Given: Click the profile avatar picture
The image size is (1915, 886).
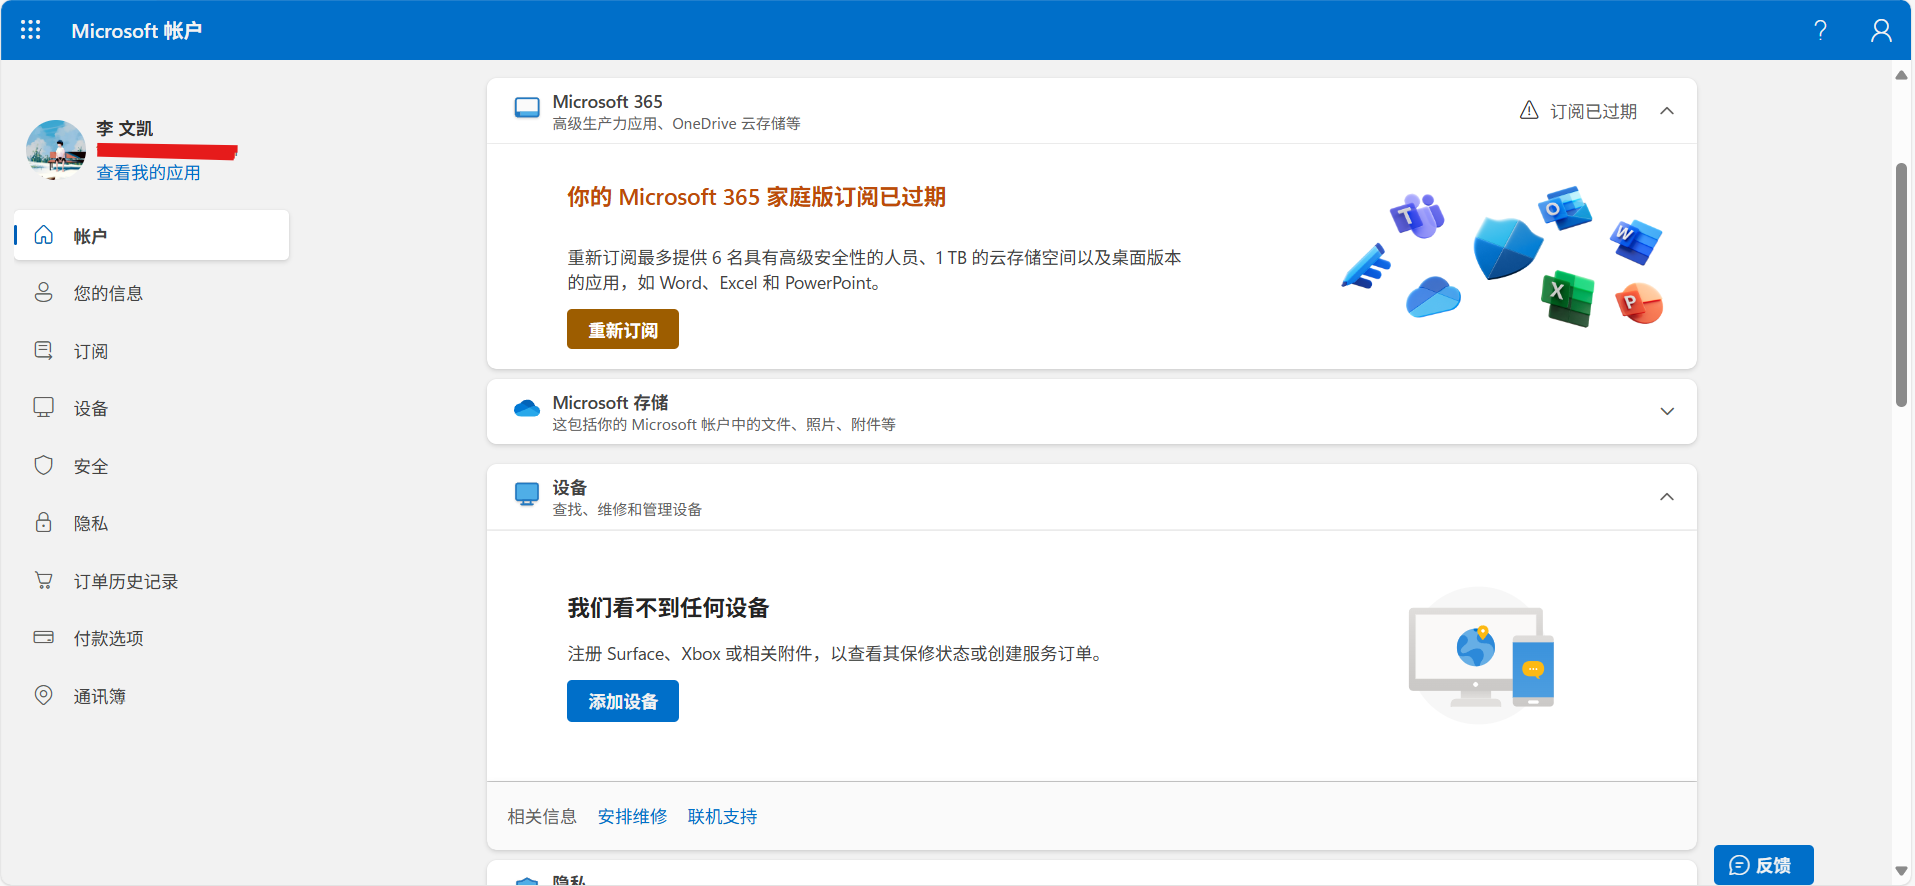Looking at the screenshot, I should pos(56,150).
